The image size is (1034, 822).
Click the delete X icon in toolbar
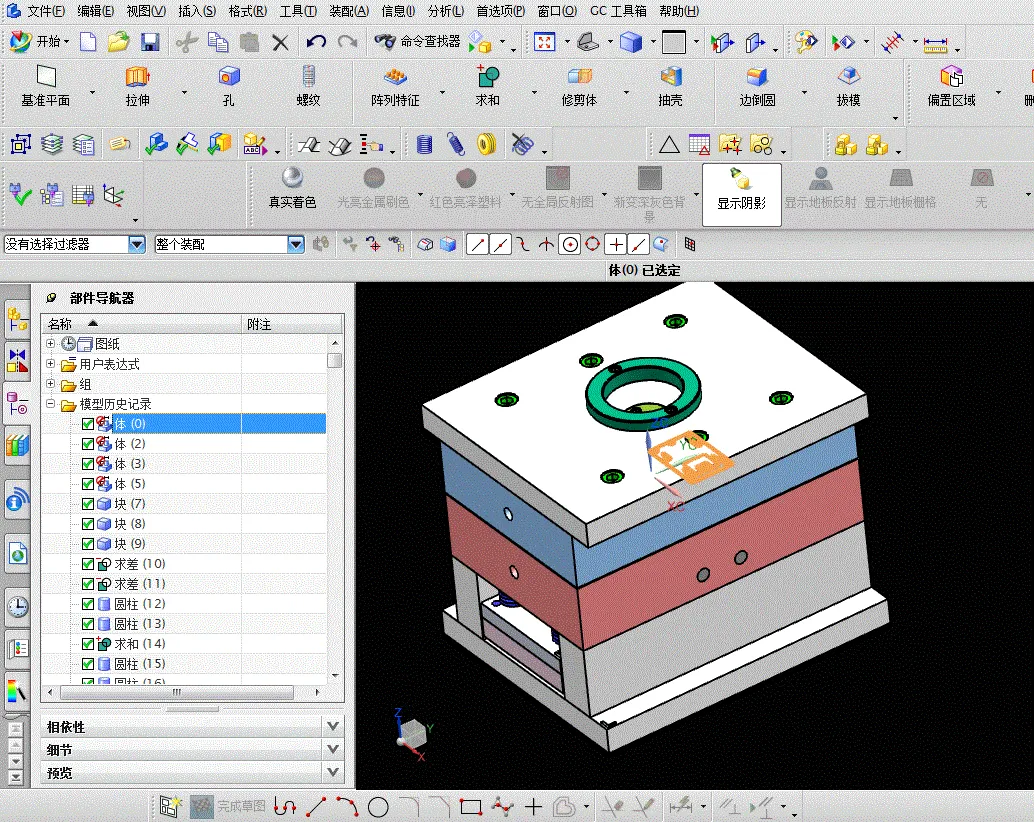[280, 43]
